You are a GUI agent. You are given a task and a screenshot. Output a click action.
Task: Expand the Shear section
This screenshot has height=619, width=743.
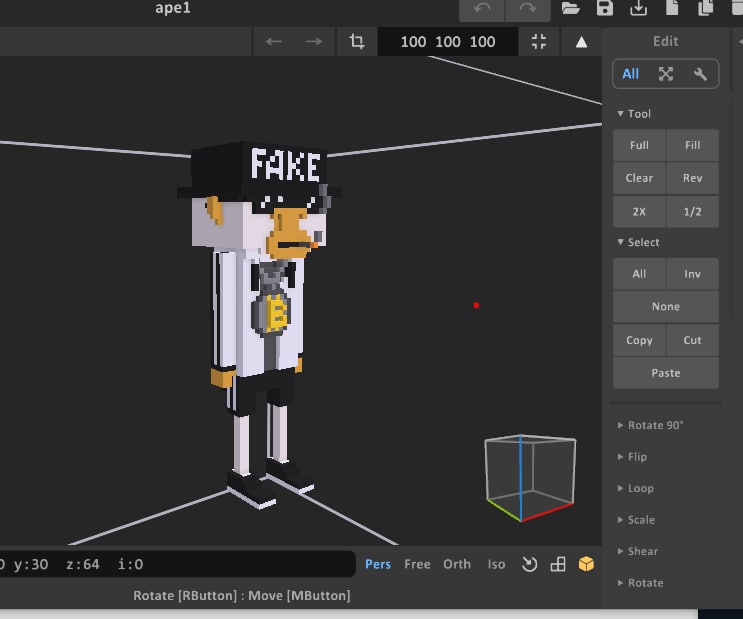point(638,551)
